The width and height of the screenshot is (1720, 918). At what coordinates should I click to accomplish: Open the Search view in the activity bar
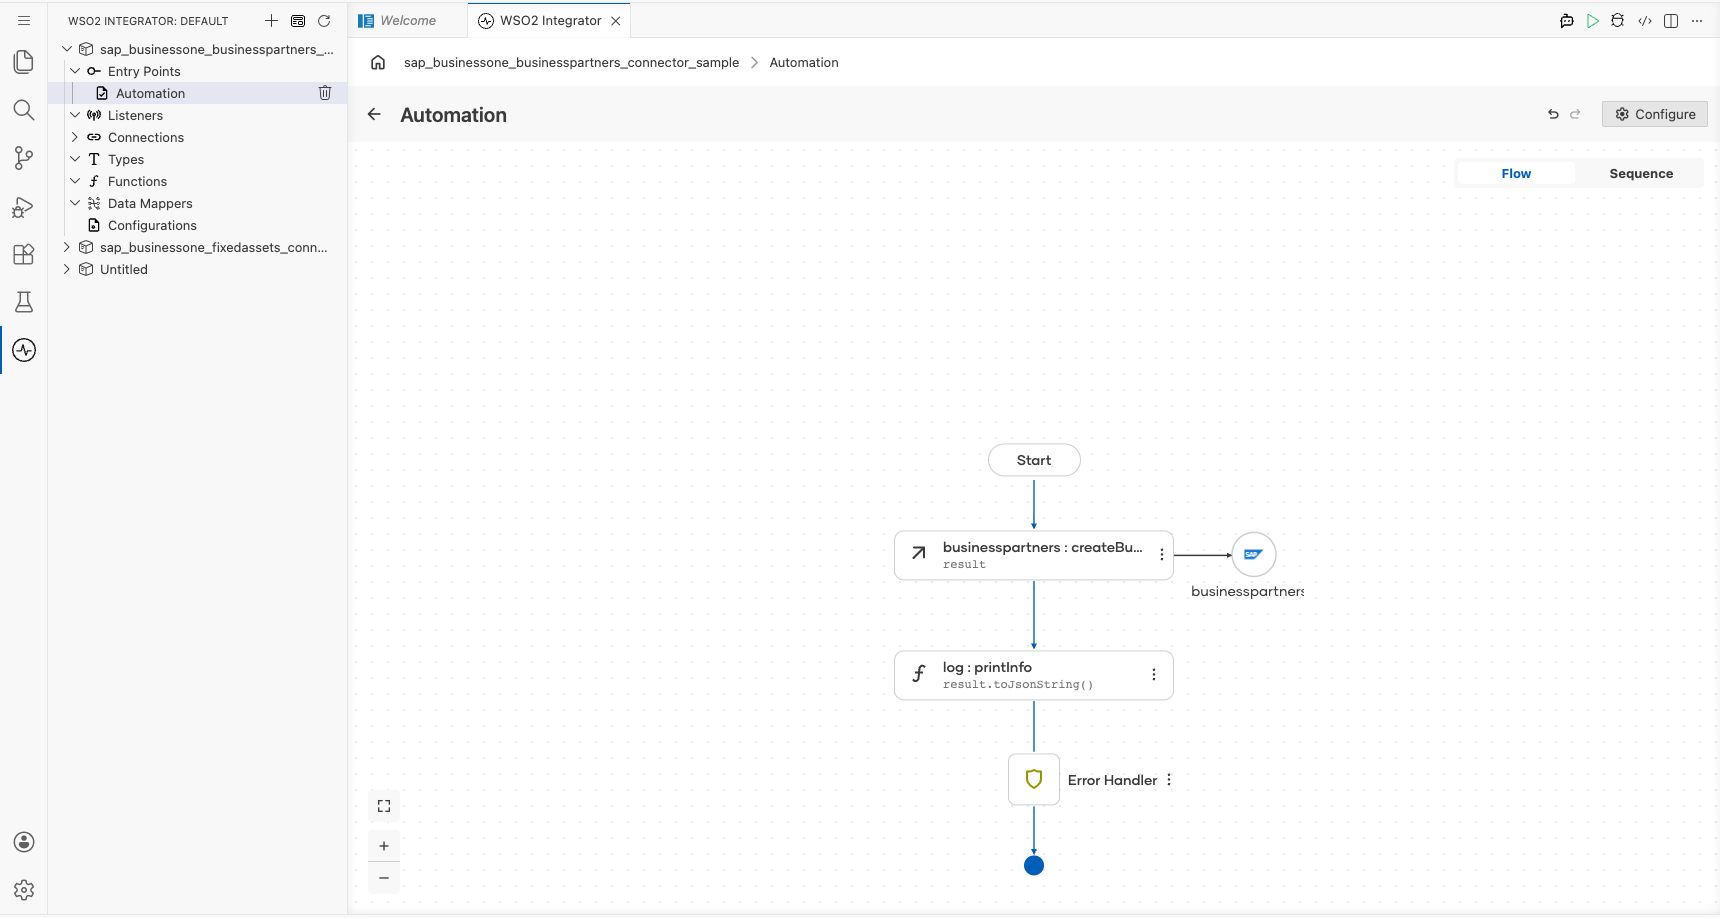pos(24,110)
